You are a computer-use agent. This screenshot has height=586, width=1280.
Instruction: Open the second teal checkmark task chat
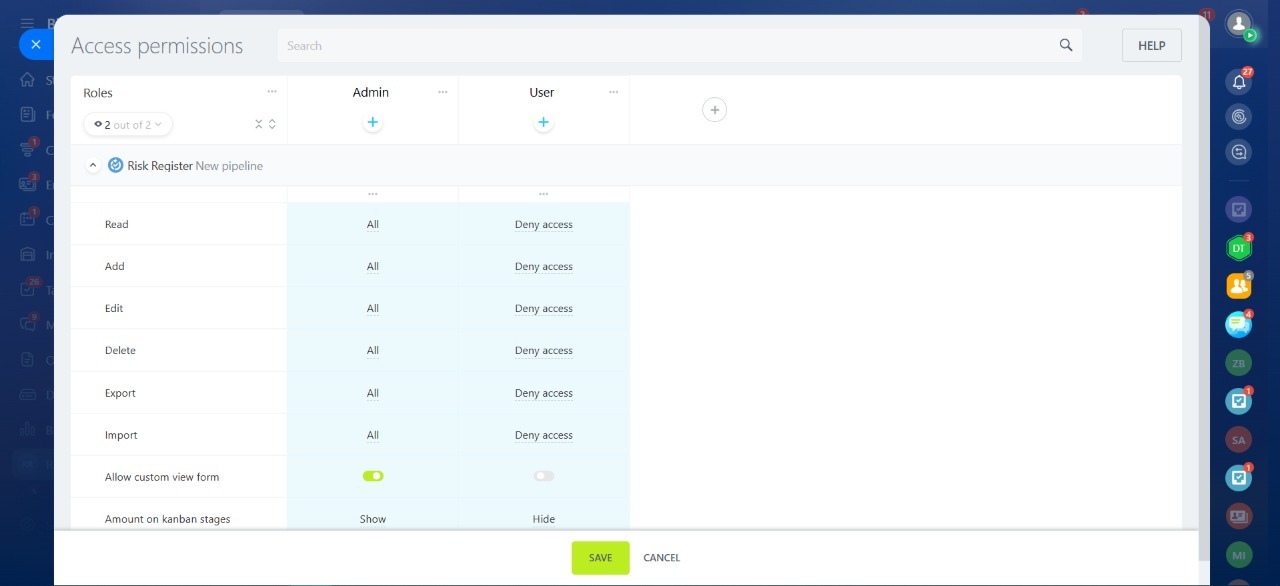pos(1239,477)
